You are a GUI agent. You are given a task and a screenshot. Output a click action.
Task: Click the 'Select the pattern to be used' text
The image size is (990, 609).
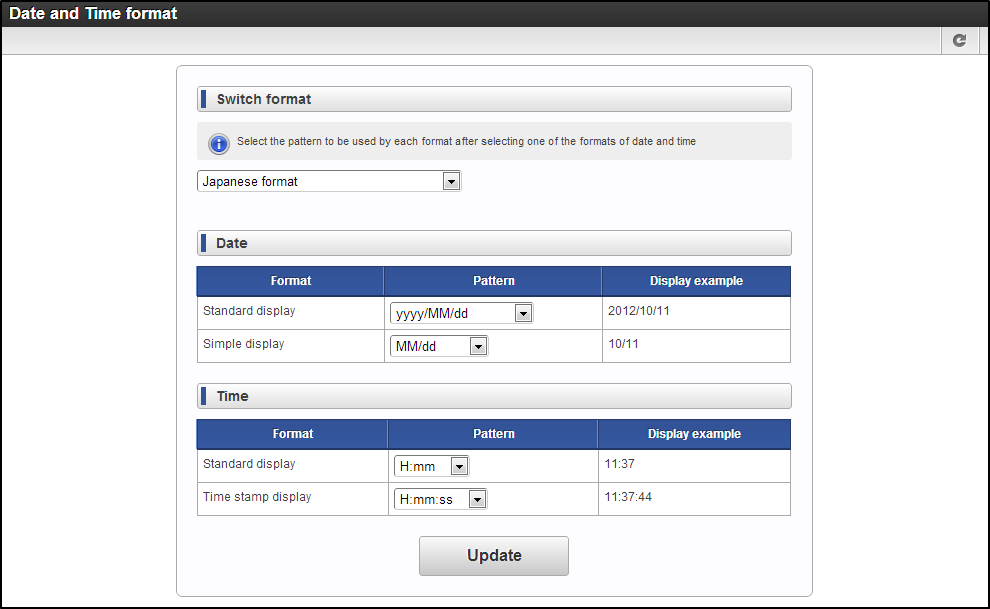point(466,141)
